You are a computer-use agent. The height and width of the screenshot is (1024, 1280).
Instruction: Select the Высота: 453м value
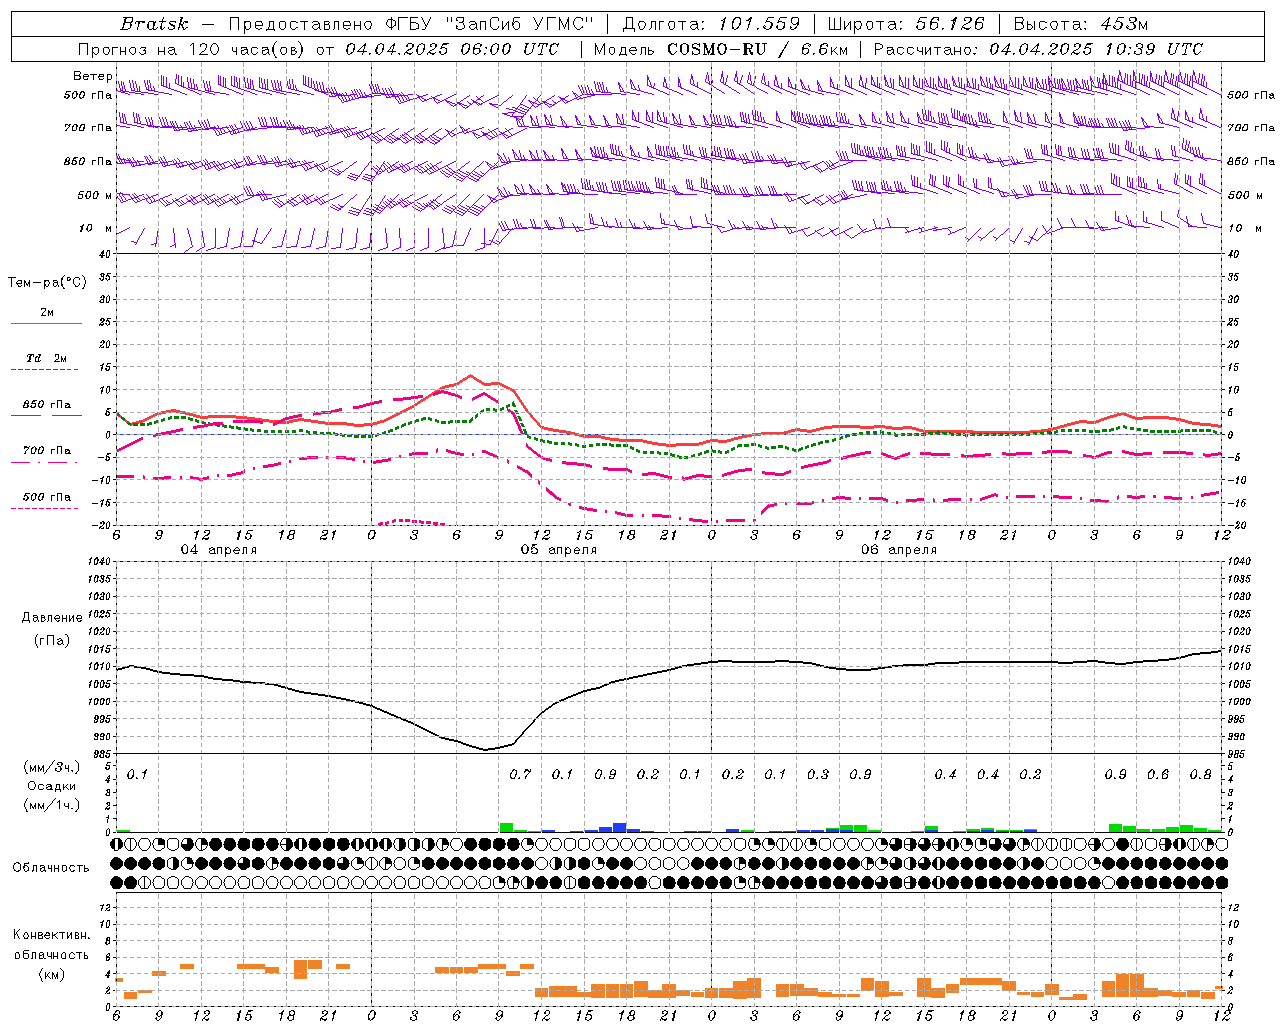click(x=1079, y=24)
